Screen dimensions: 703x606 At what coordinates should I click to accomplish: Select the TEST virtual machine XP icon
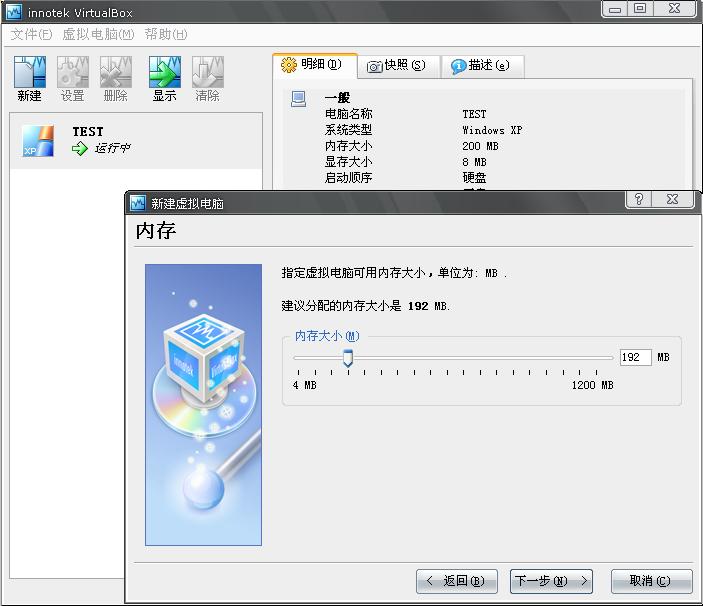click(x=38, y=141)
